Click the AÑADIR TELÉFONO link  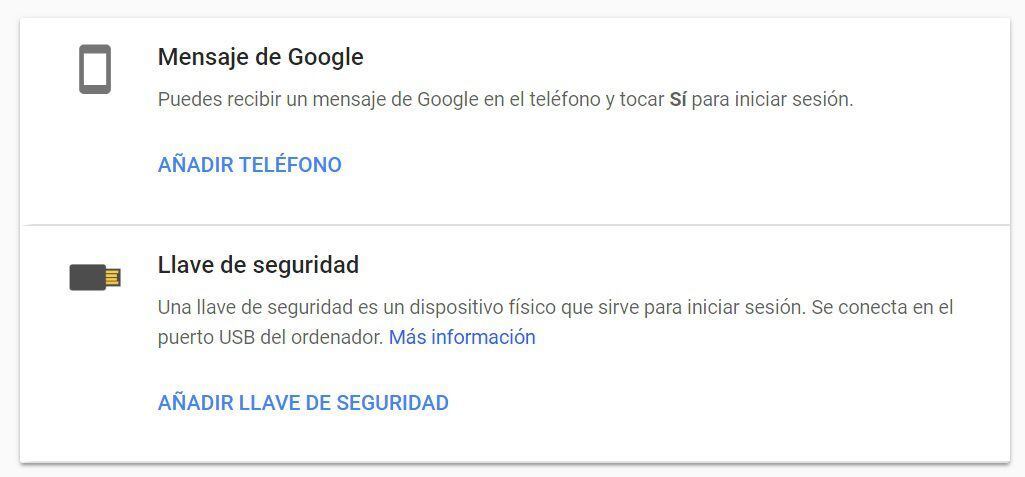point(250,165)
